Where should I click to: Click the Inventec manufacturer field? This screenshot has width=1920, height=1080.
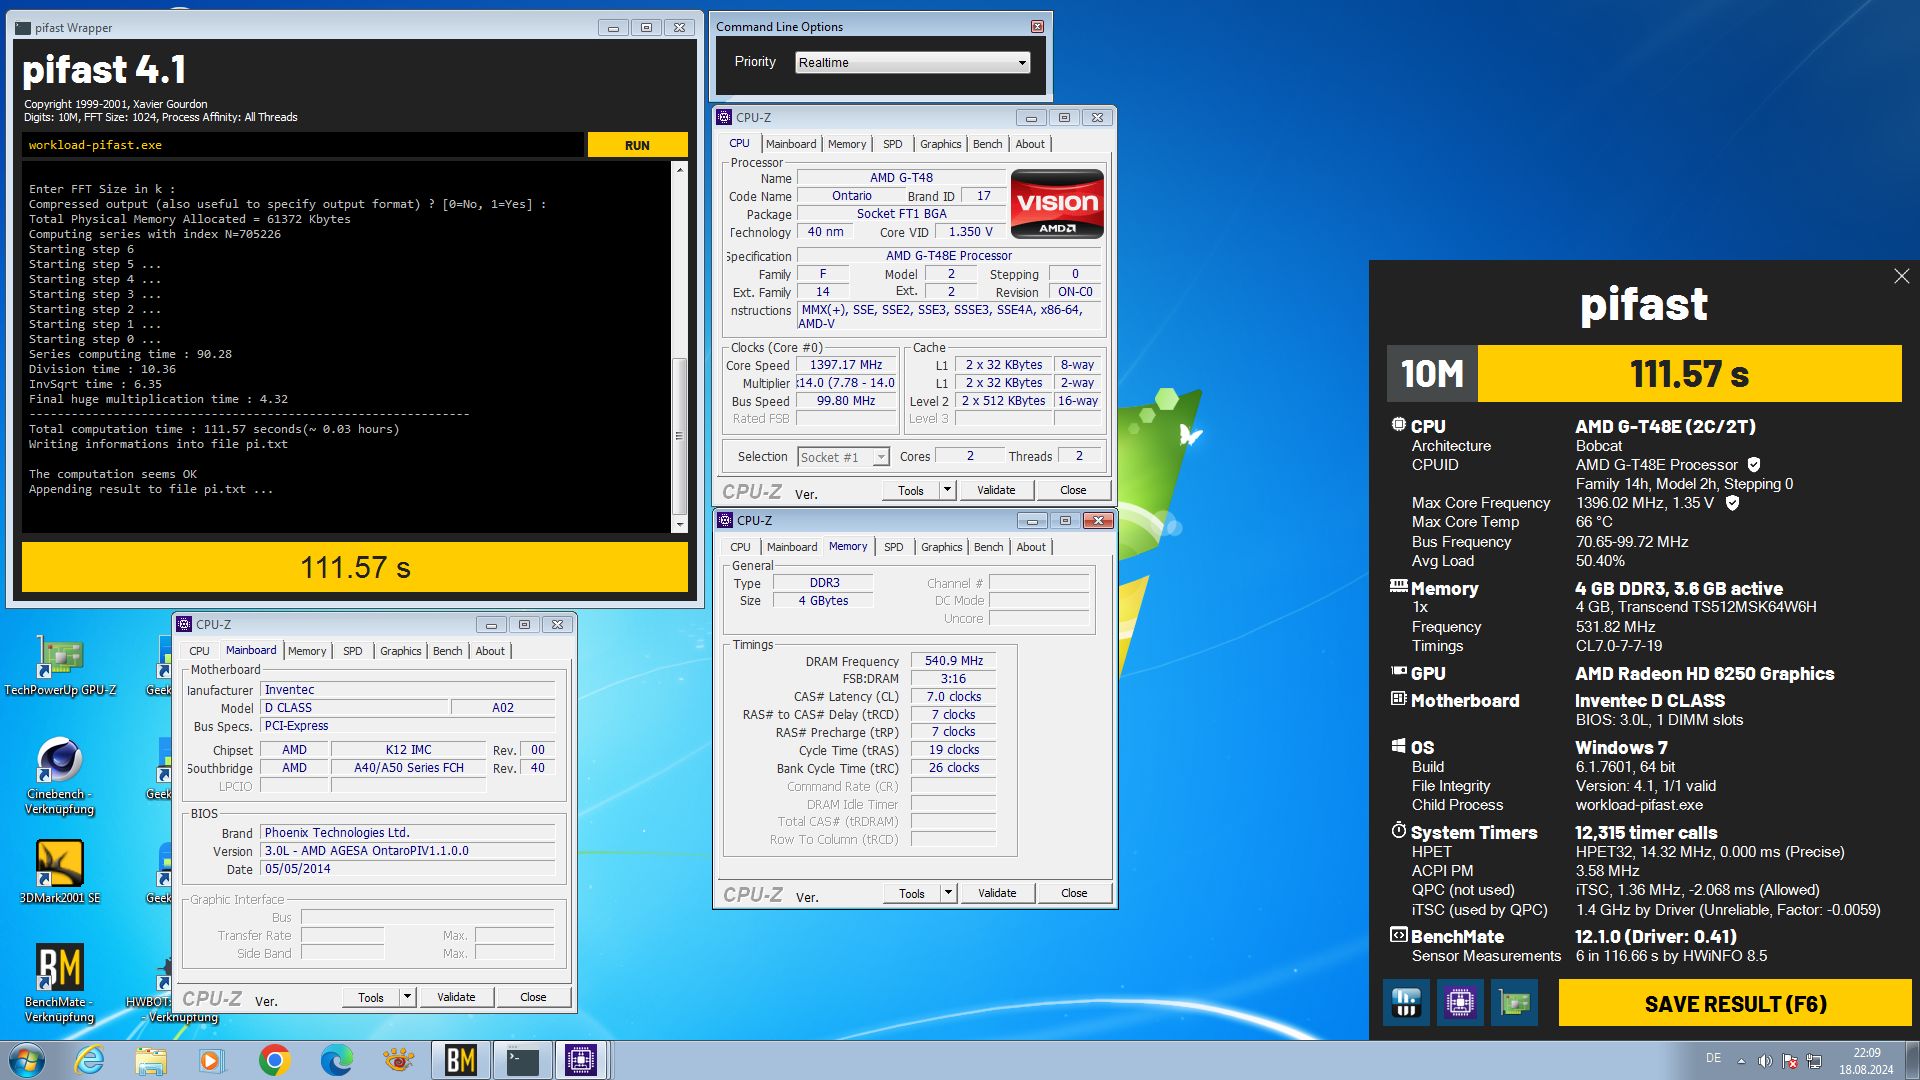[x=408, y=690]
